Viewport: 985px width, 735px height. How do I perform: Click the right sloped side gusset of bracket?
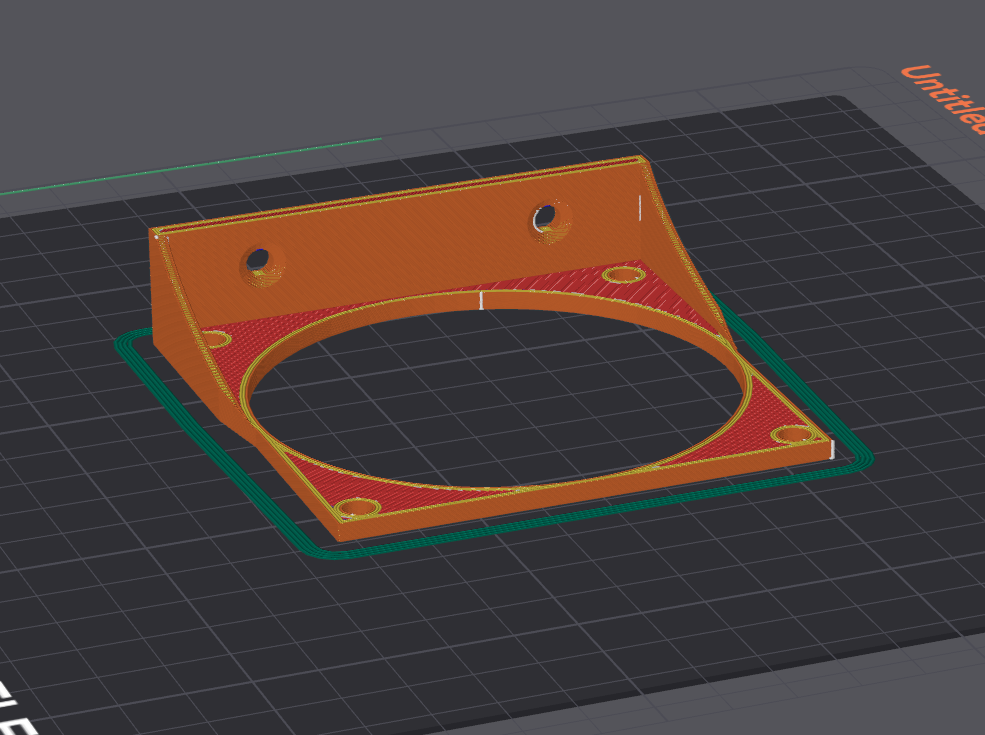click(690, 270)
